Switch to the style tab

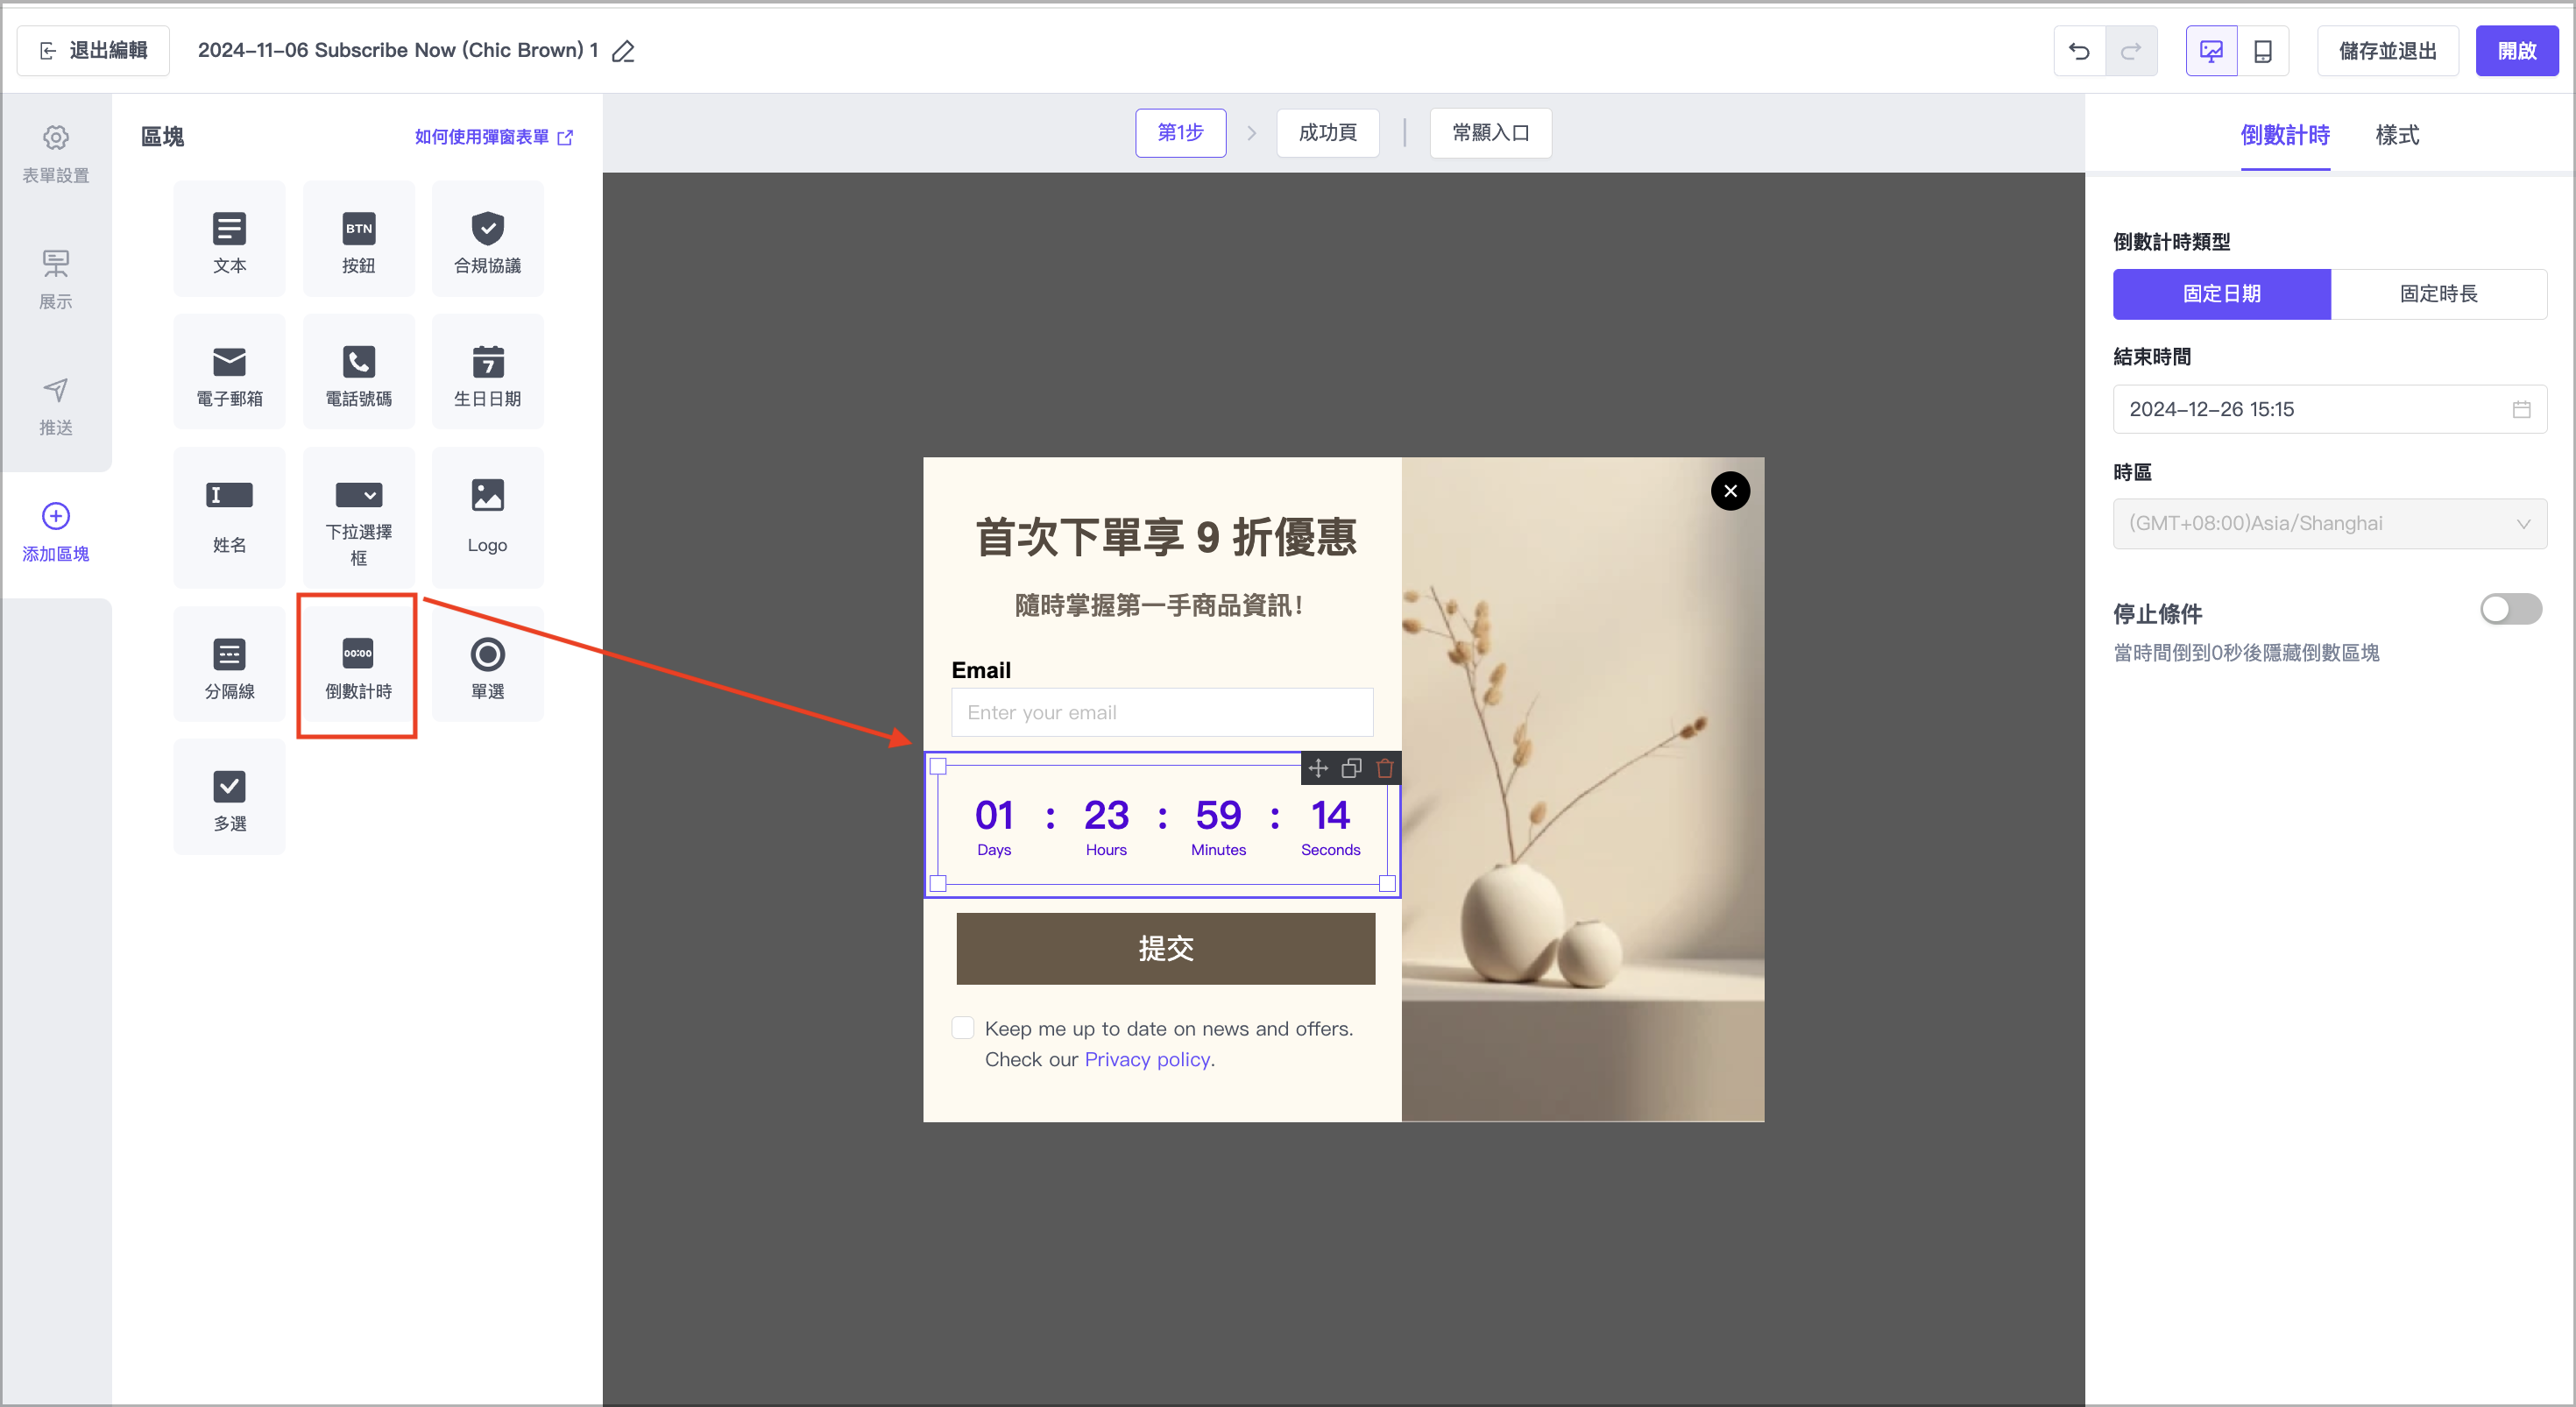click(x=2397, y=135)
